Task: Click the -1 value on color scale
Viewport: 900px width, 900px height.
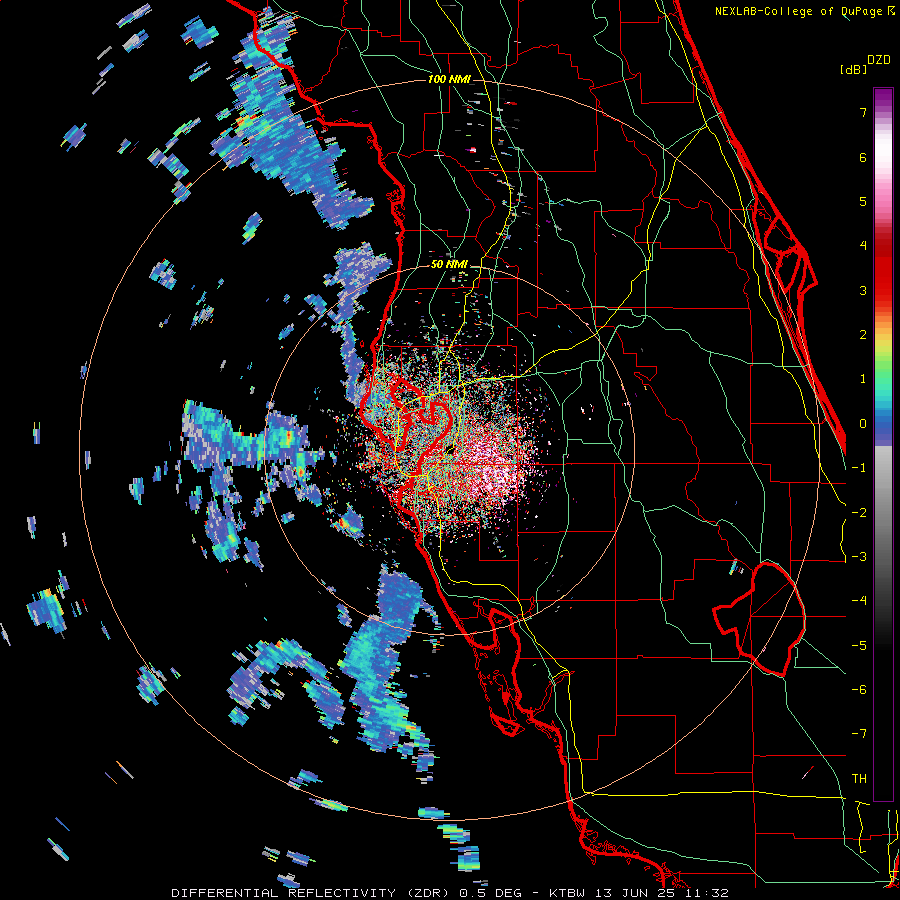Action: (x=859, y=468)
